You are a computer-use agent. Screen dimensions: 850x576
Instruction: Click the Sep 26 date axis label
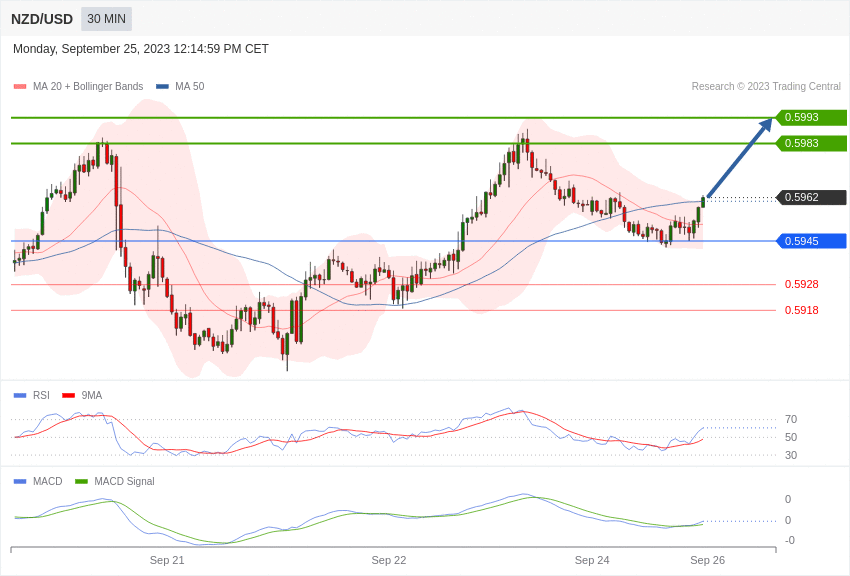(707, 560)
